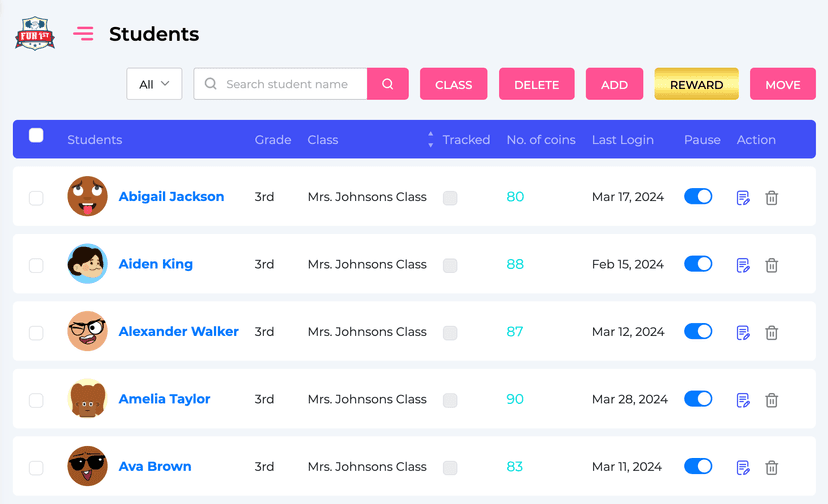Screen dimensions: 828x504
Task: Open the All filter dropdown
Action: pos(154,84)
